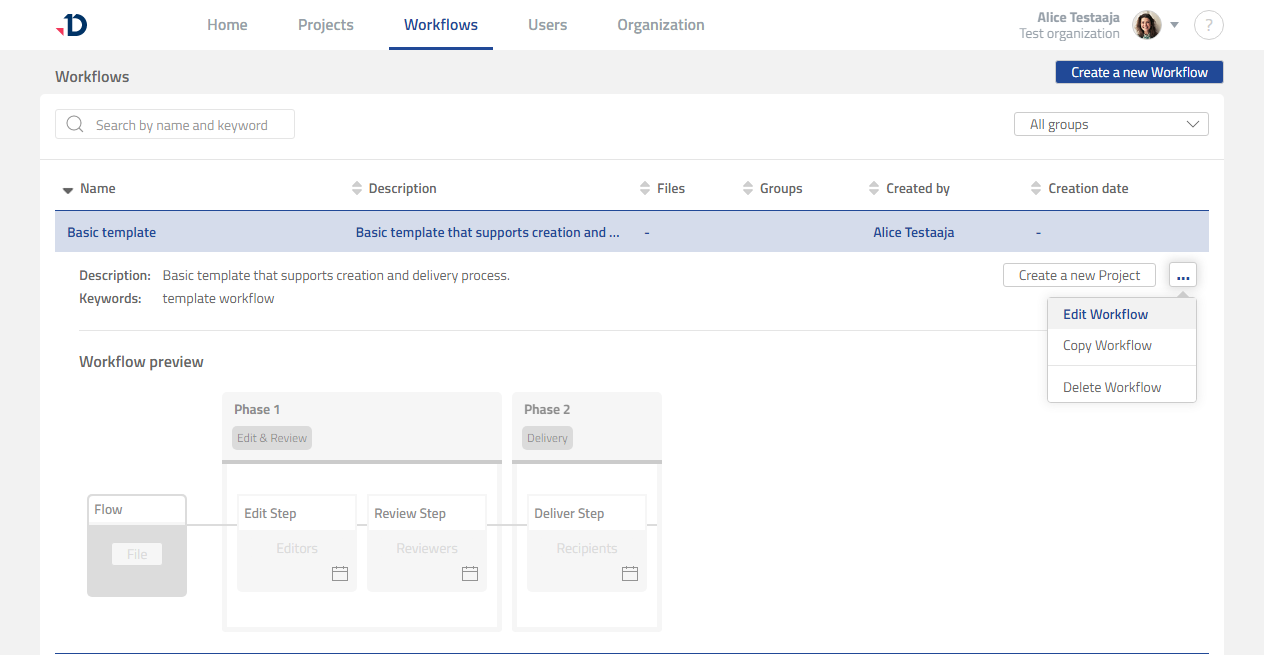1264x655 pixels.
Task: Toggle sorting on the Created by column
Action: [x=872, y=188]
